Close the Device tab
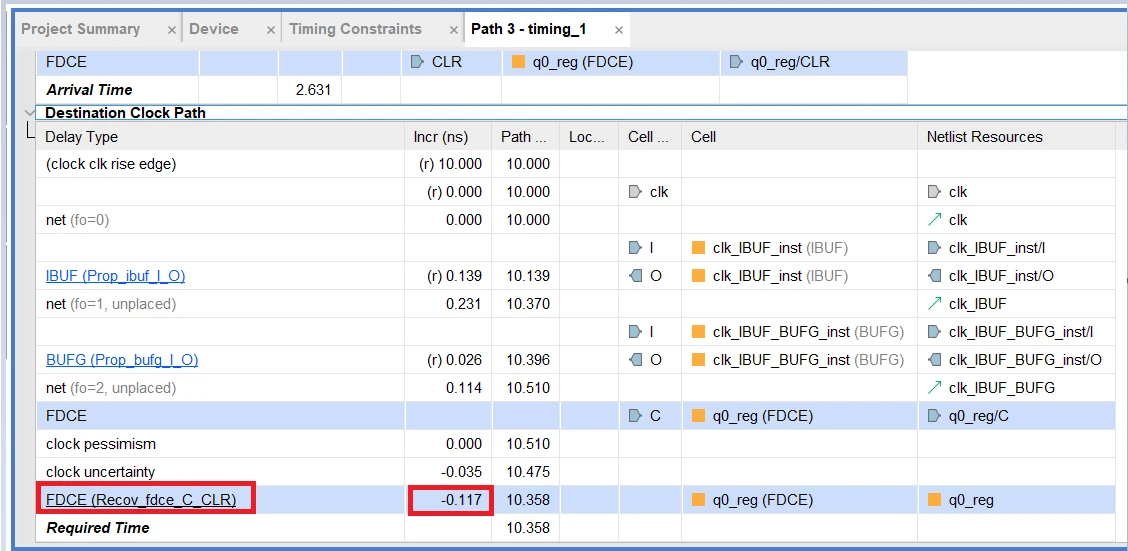This screenshot has height=551, width=1128. click(x=270, y=30)
